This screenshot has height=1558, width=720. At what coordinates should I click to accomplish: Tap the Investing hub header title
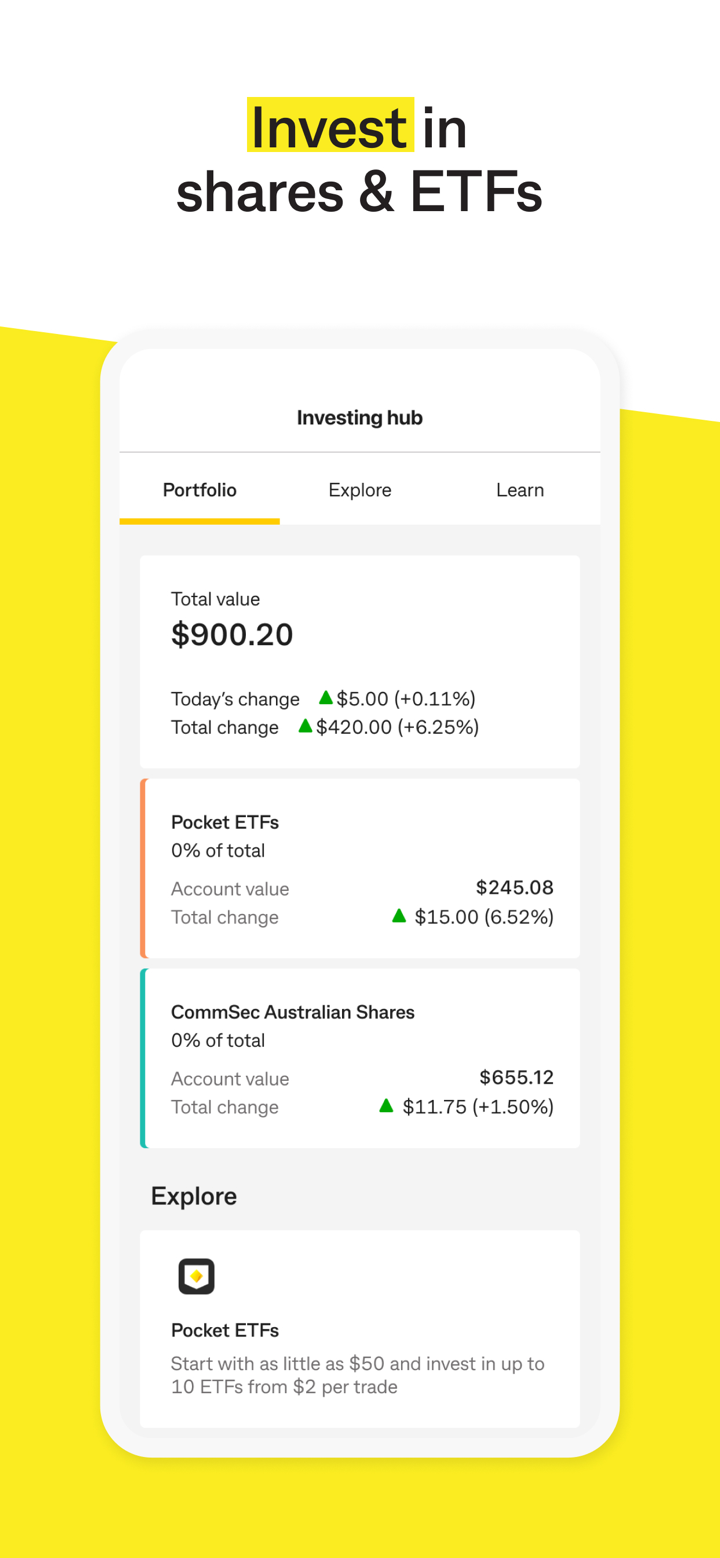point(360,418)
